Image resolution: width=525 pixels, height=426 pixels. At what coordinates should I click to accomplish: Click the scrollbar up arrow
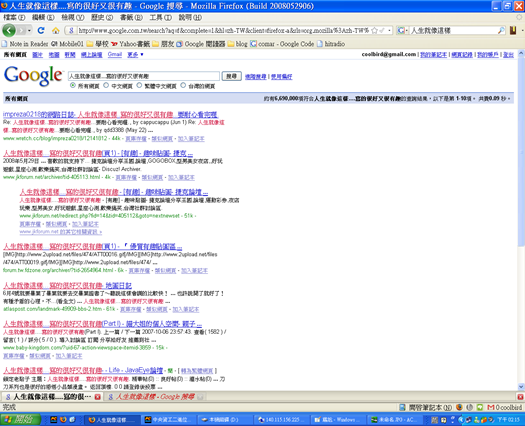(x=521, y=53)
